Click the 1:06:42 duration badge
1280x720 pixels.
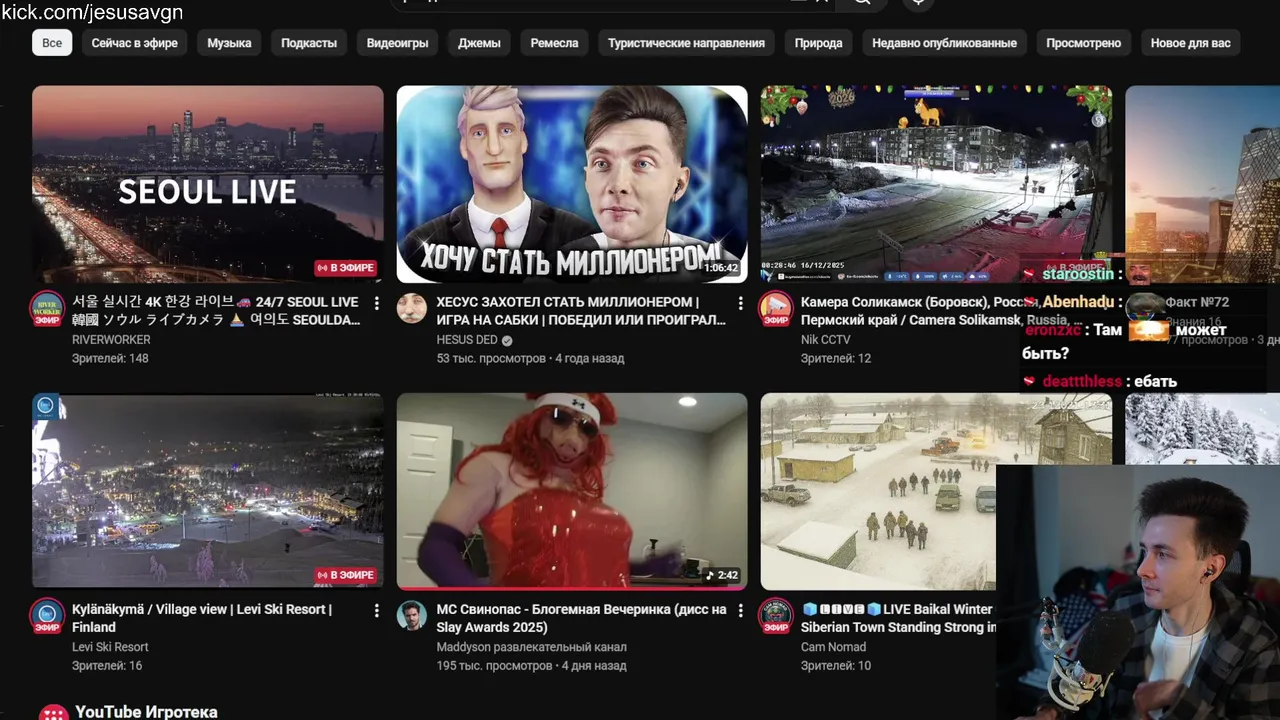(x=720, y=268)
